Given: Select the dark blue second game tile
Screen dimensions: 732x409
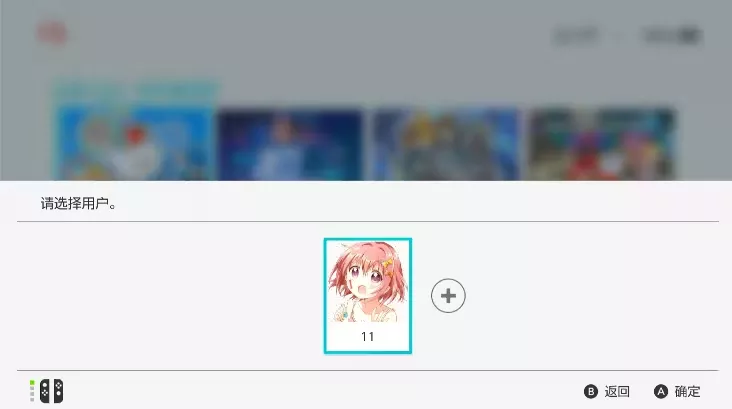Looking at the screenshot, I should pyautogui.click(x=290, y=145).
